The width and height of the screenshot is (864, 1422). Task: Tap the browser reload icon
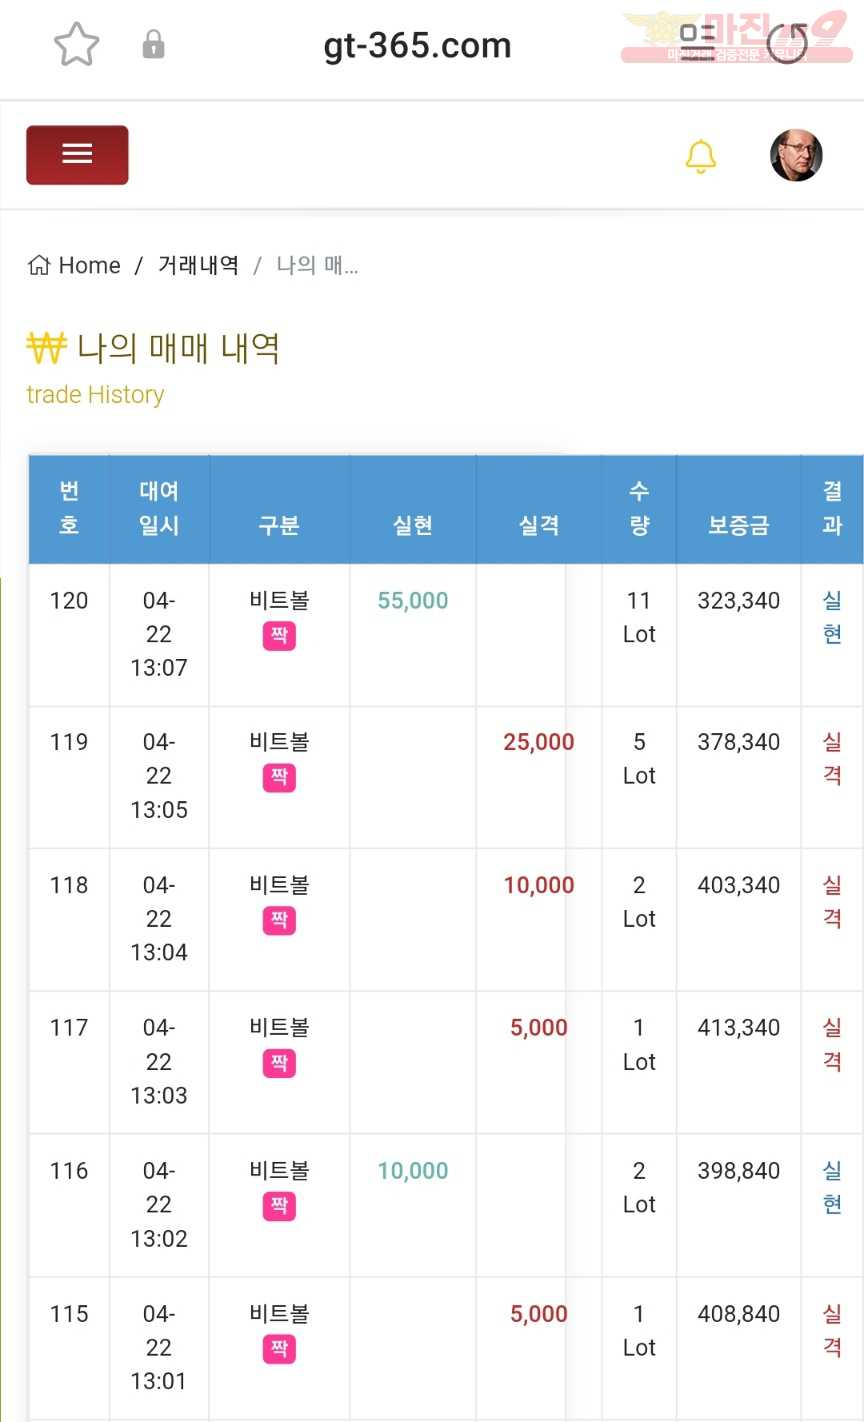pos(787,44)
